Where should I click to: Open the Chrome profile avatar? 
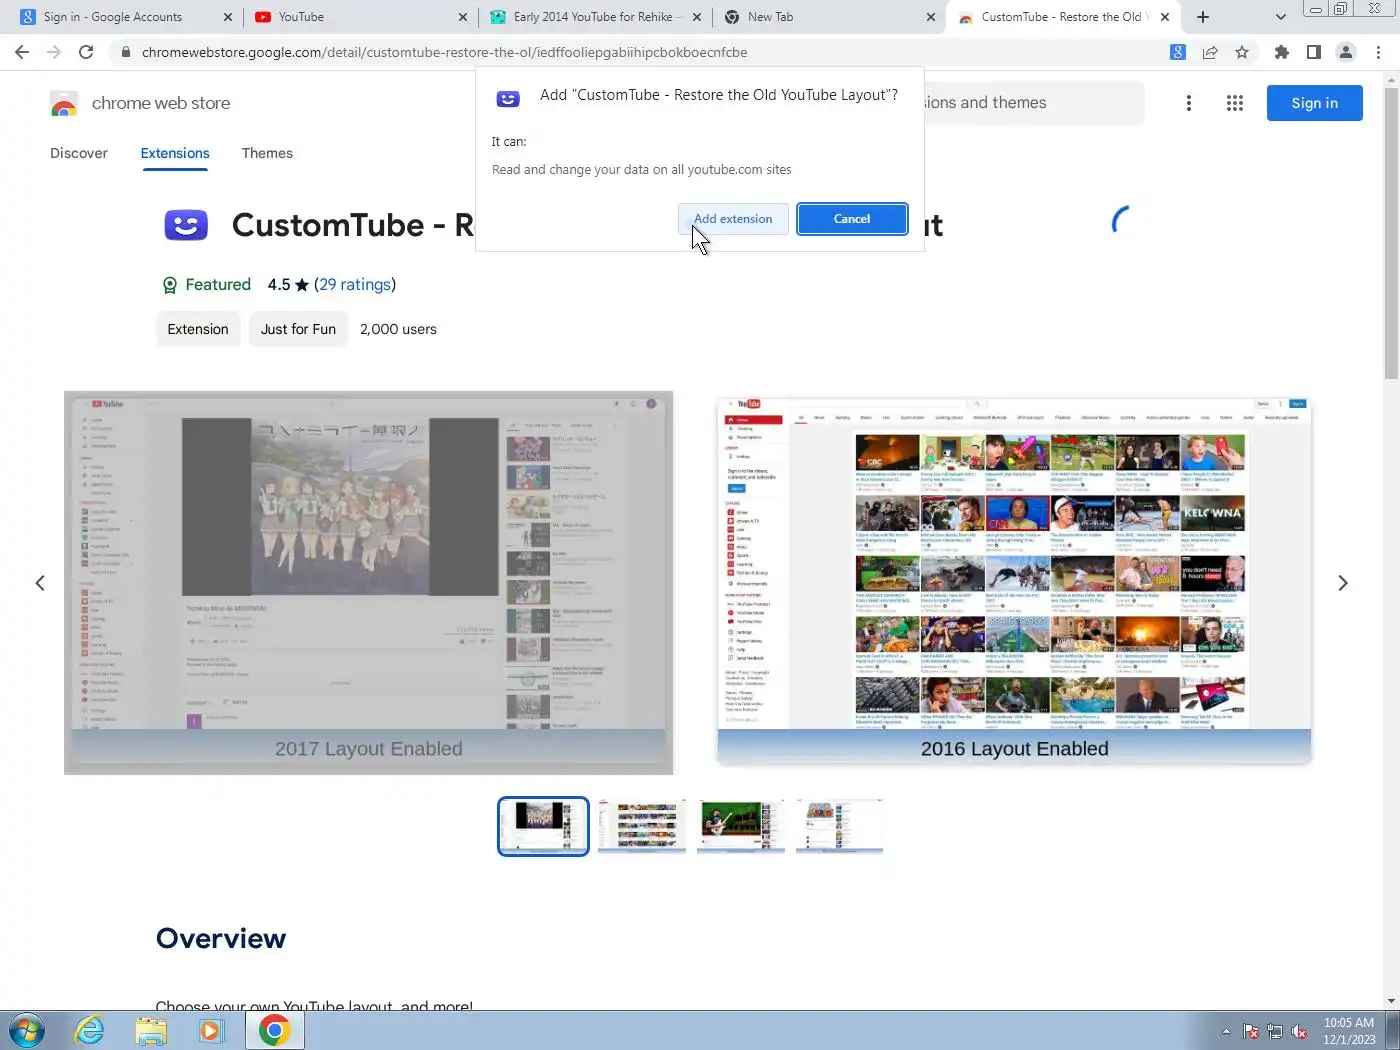tap(1346, 52)
